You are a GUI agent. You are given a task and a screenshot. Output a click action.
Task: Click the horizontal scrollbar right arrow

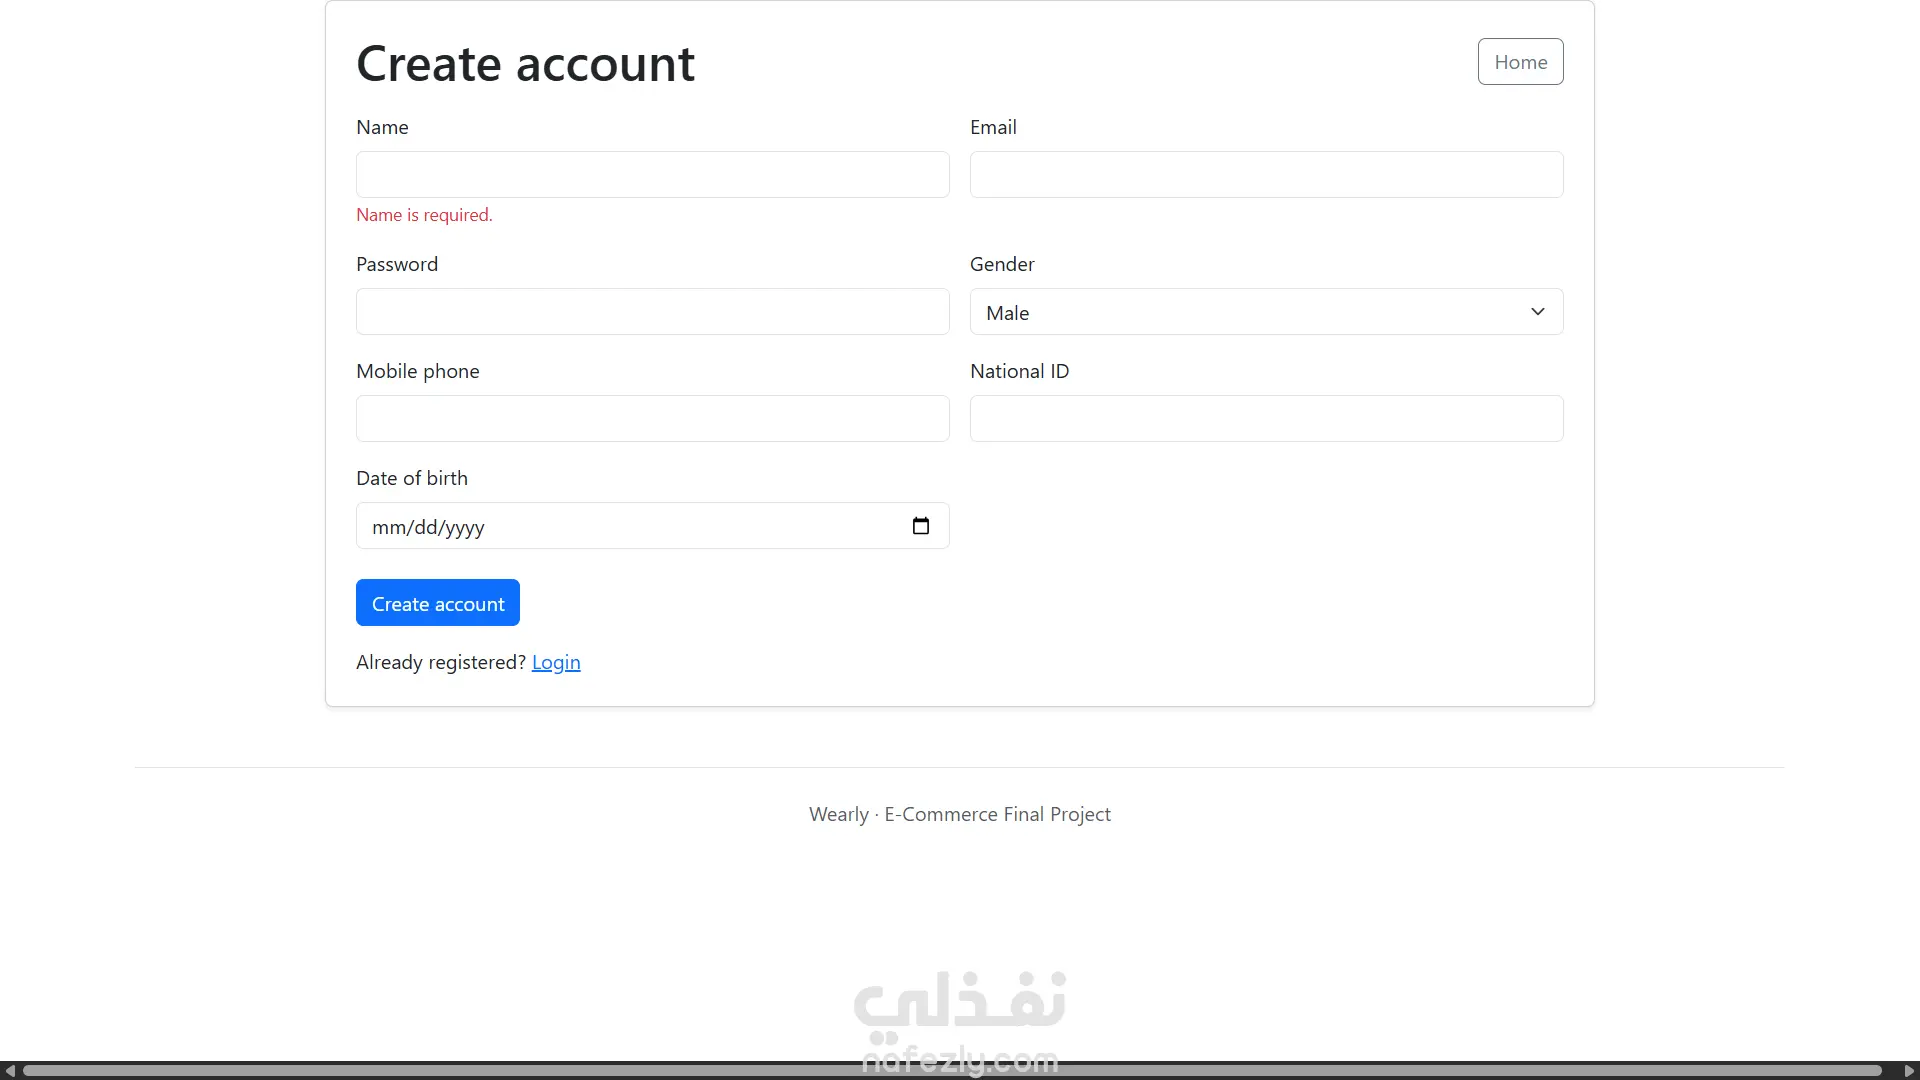1909,1071
